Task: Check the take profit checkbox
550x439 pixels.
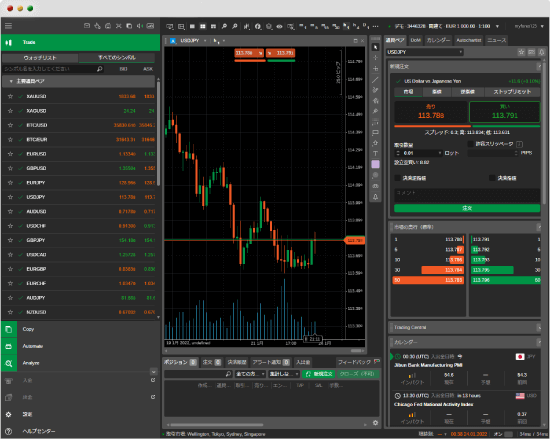Action: click(492, 178)
